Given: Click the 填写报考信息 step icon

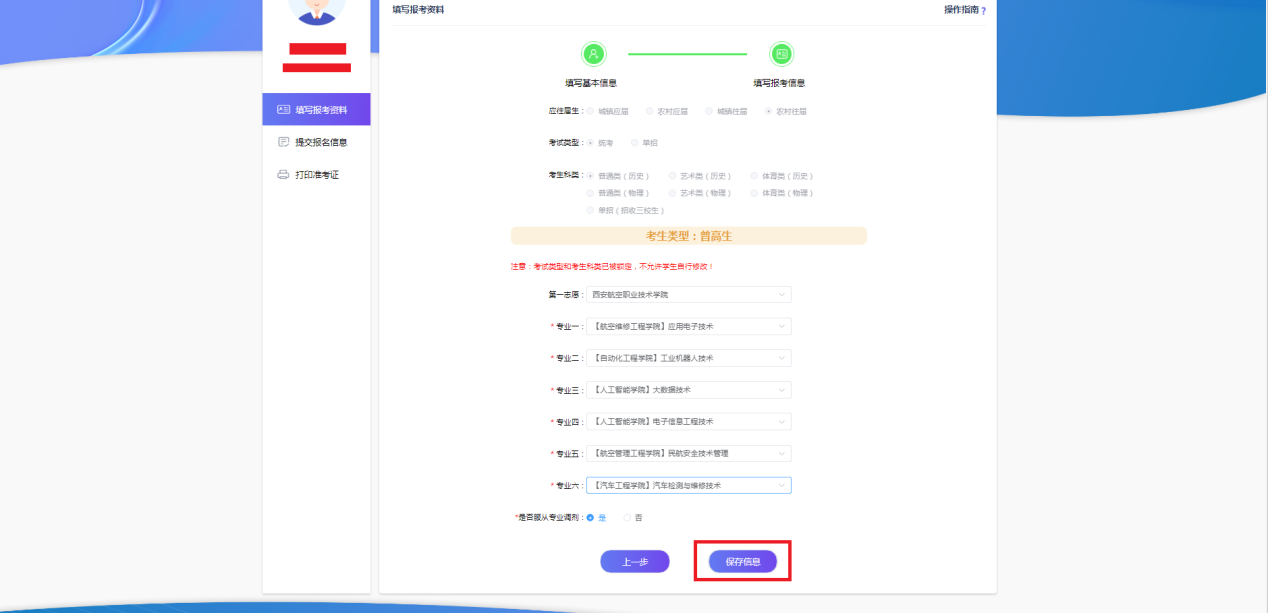Looking at the screenshot, I should (x=781, y=54).
